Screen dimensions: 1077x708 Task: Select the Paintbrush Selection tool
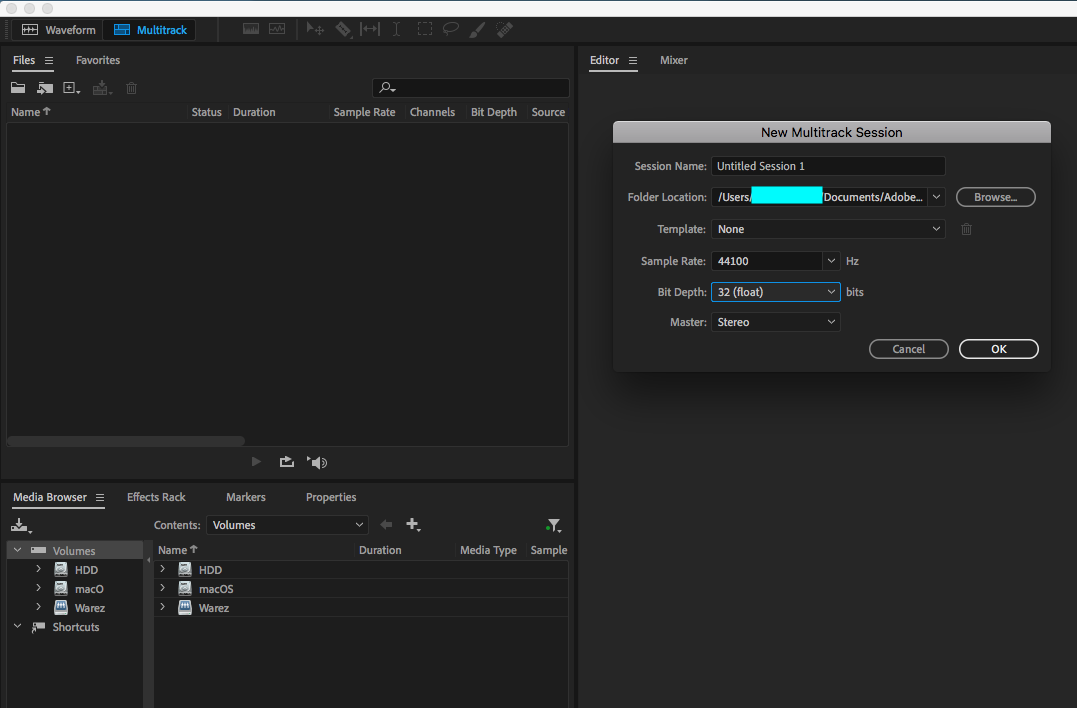(x=477, y=29)
